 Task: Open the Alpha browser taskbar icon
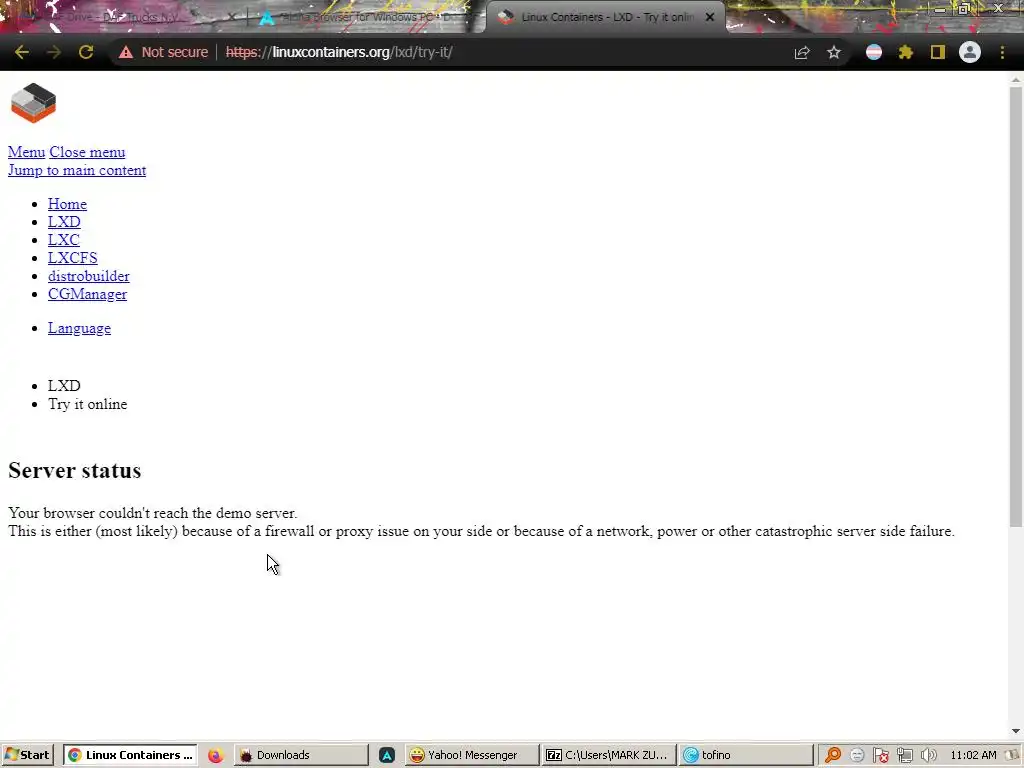pyautogui.click(x=387, y=755)
